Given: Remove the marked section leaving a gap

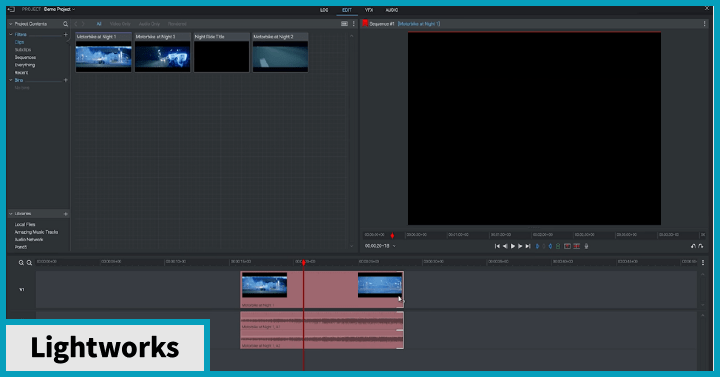Looking at the screenshot, I should click(x=568, y=247).
